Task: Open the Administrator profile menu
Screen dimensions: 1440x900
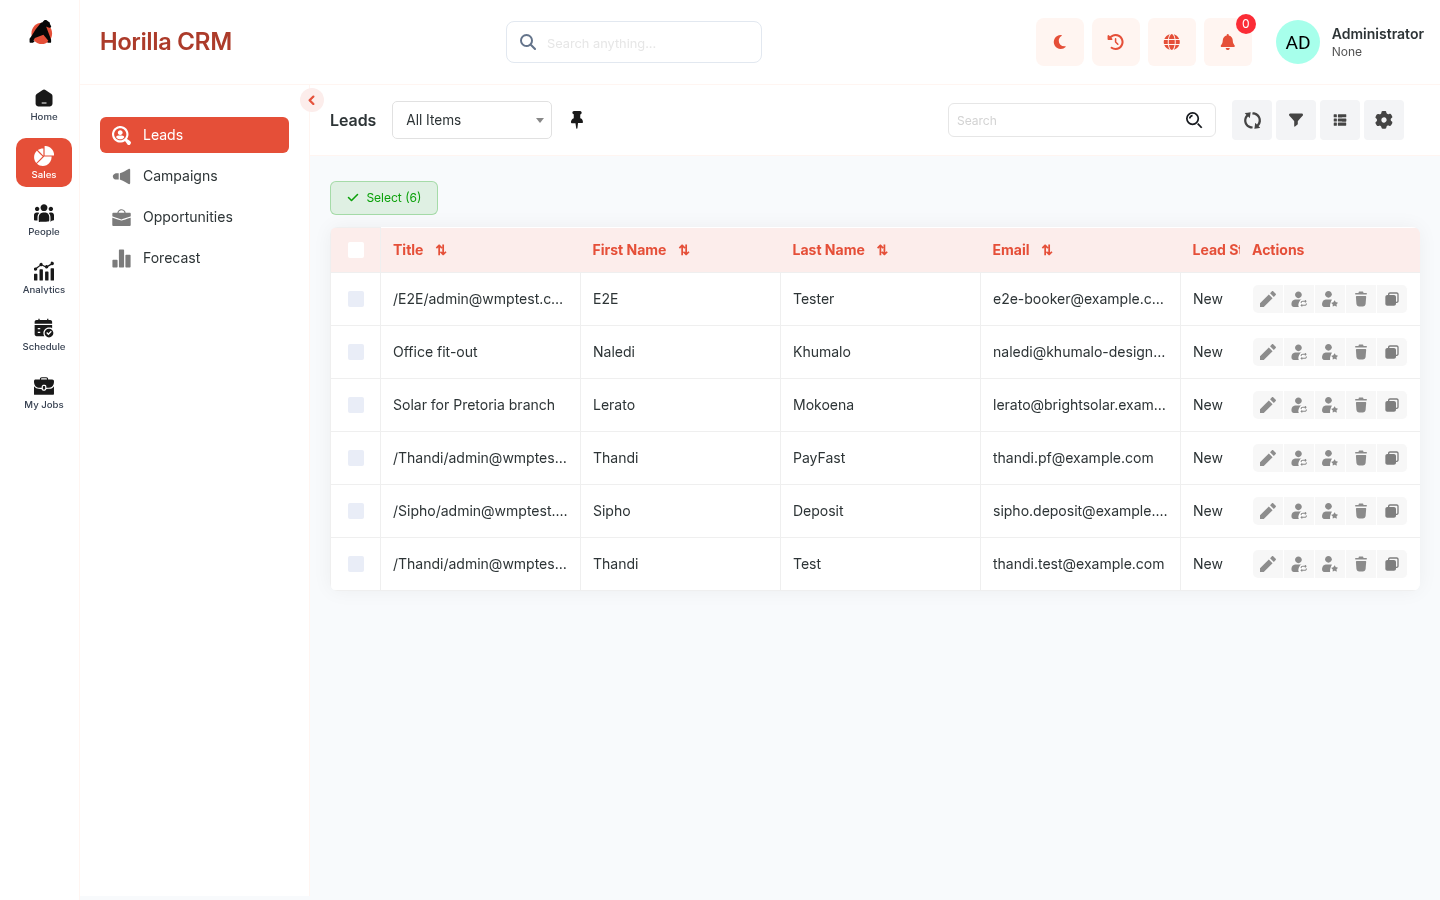Action: click(x=1350, y=42)
